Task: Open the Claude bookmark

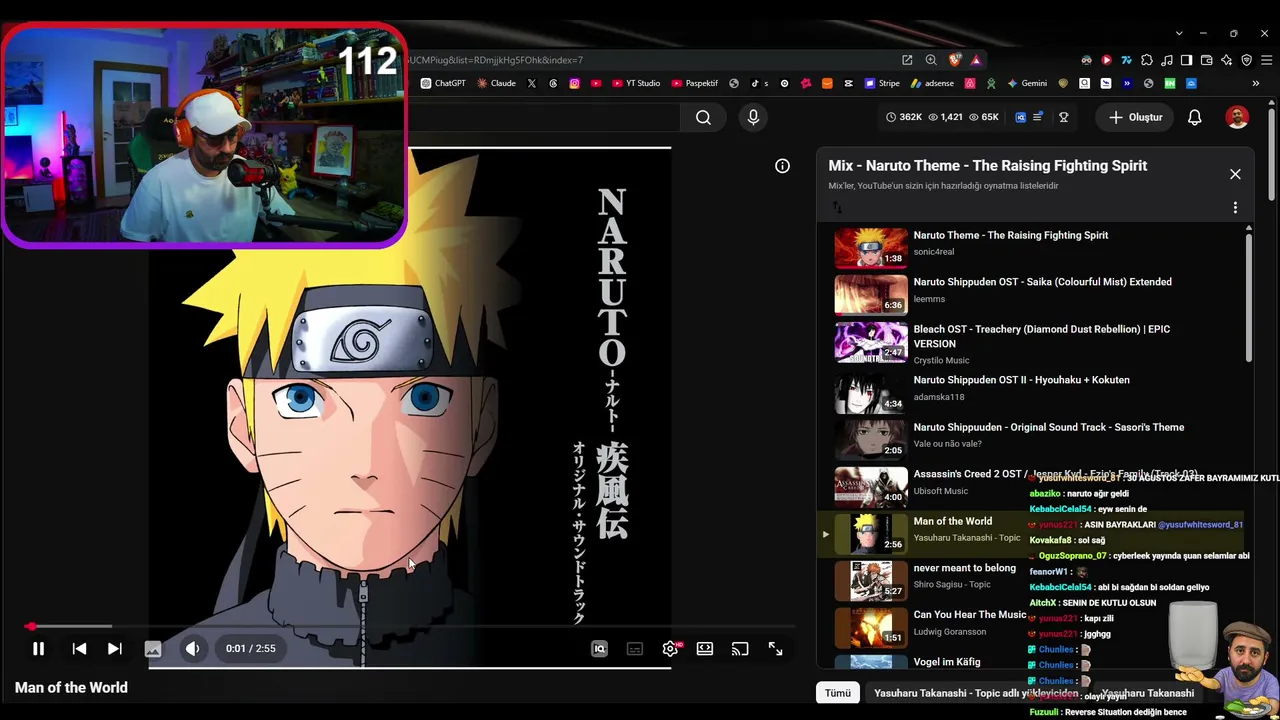Action: (x=496, y=83)
